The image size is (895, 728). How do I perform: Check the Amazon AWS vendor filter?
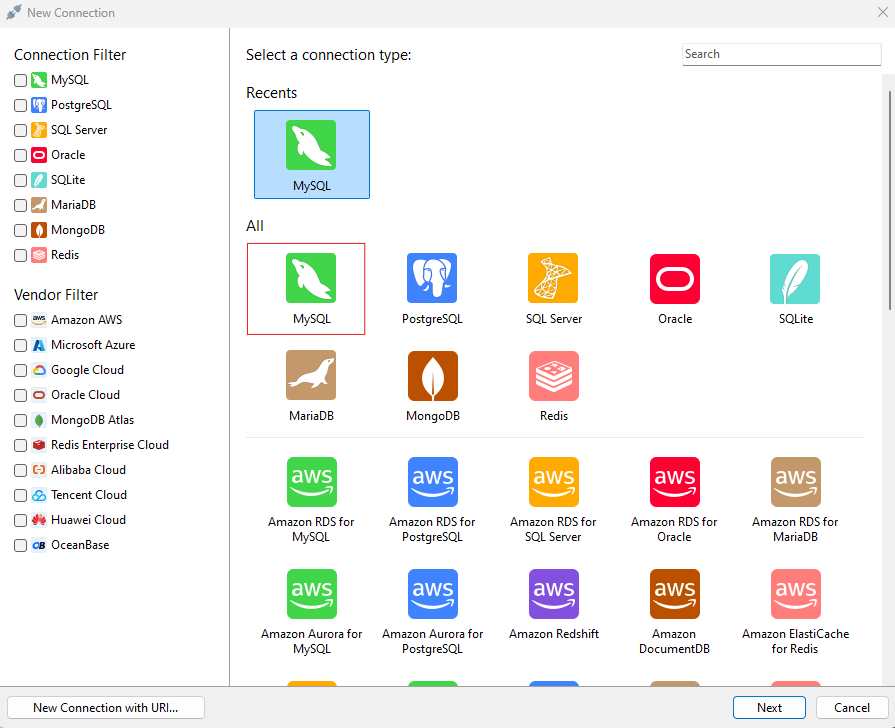21,320
